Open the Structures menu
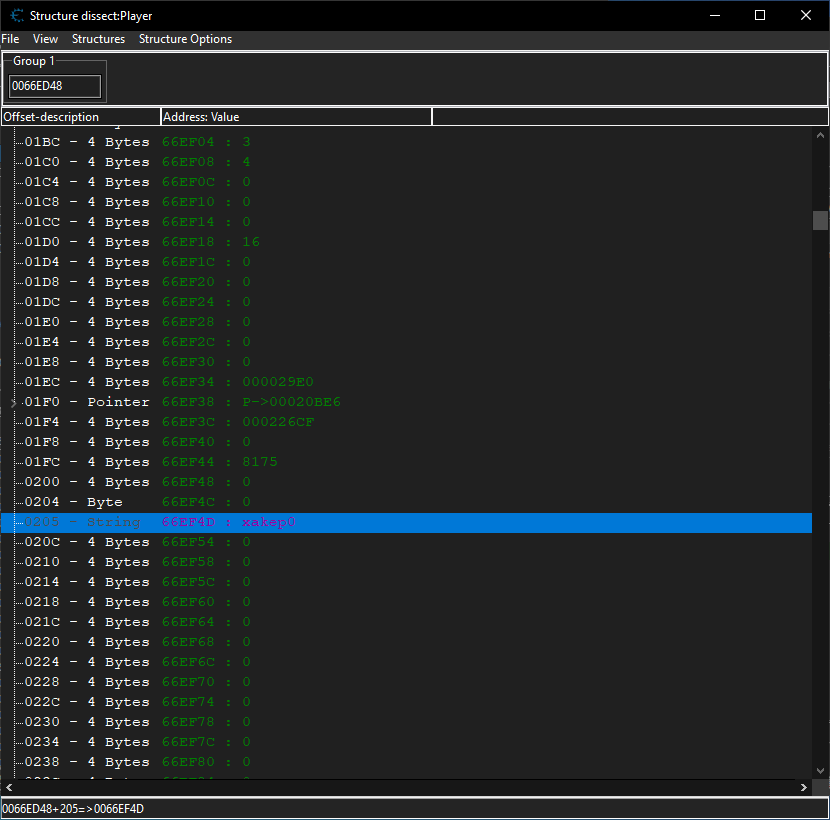The width and height of the screenshot is (830, 820). coord(98,39)
